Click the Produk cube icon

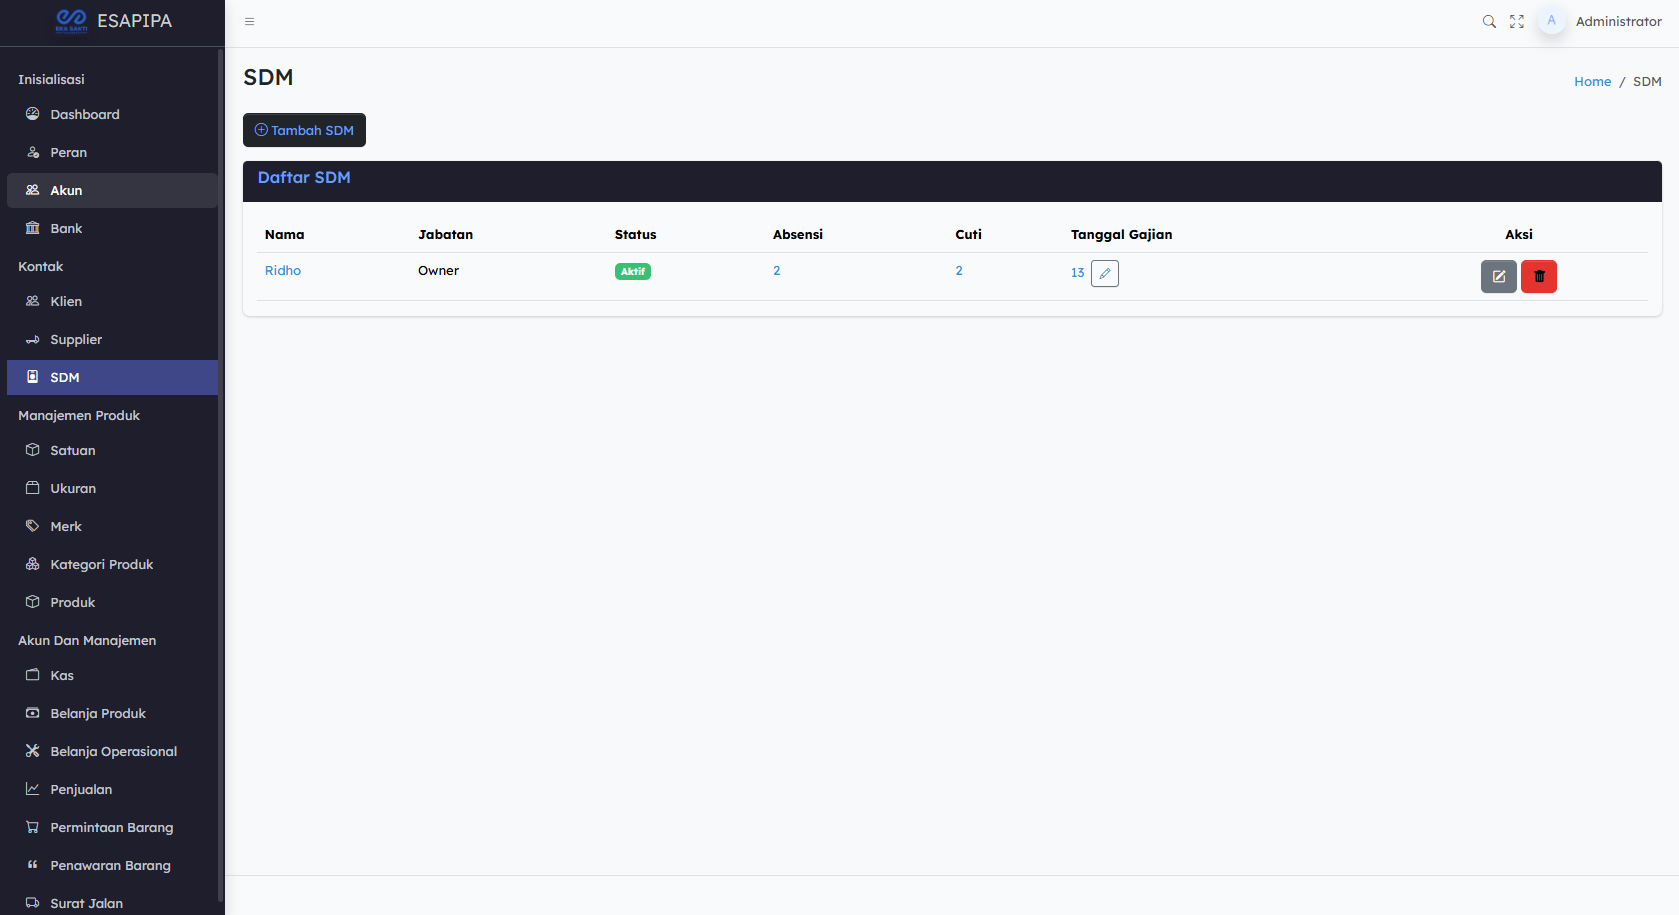coord(33,602)
